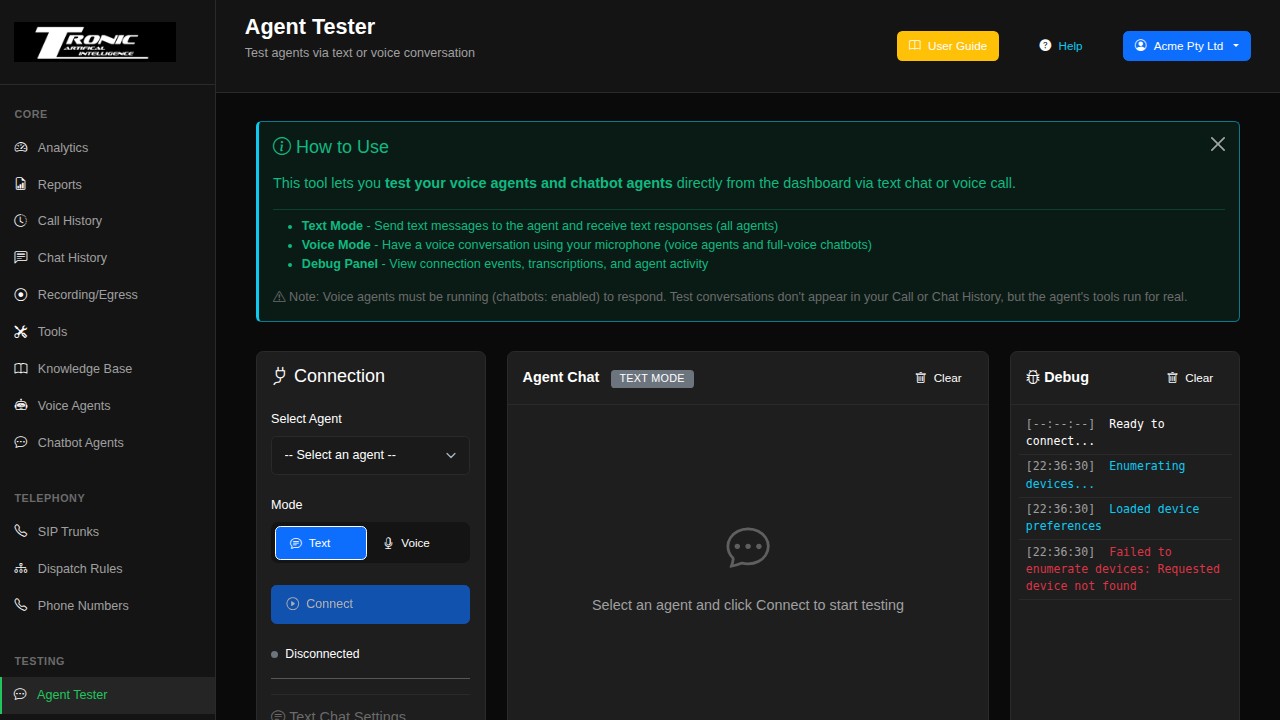Click the Chatbot Agents bubble icon

(x=21, y=443)
